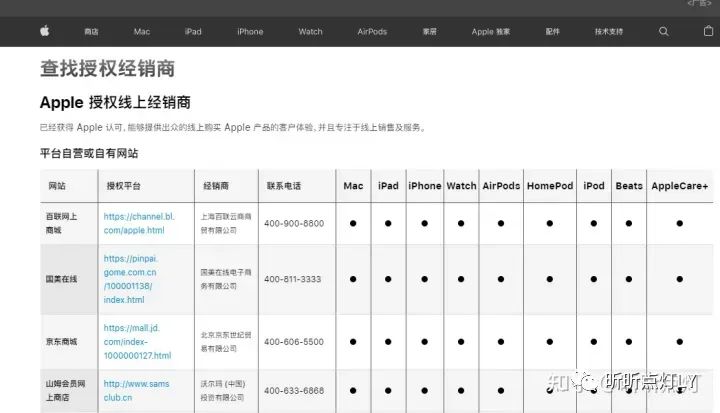Click the 查找授权经销商 page heading

click(107, 69)
